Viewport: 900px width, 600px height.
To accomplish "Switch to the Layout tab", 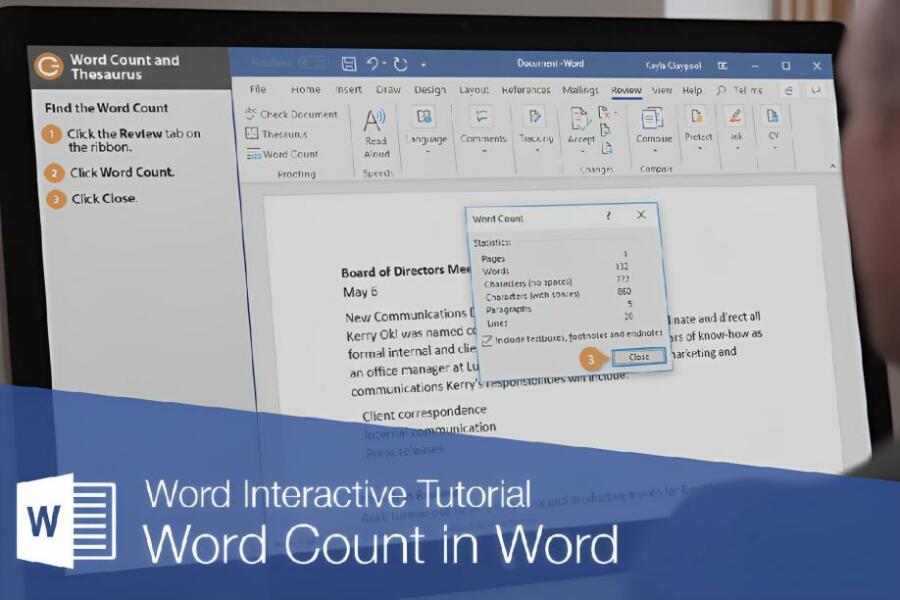I will 474,90.
